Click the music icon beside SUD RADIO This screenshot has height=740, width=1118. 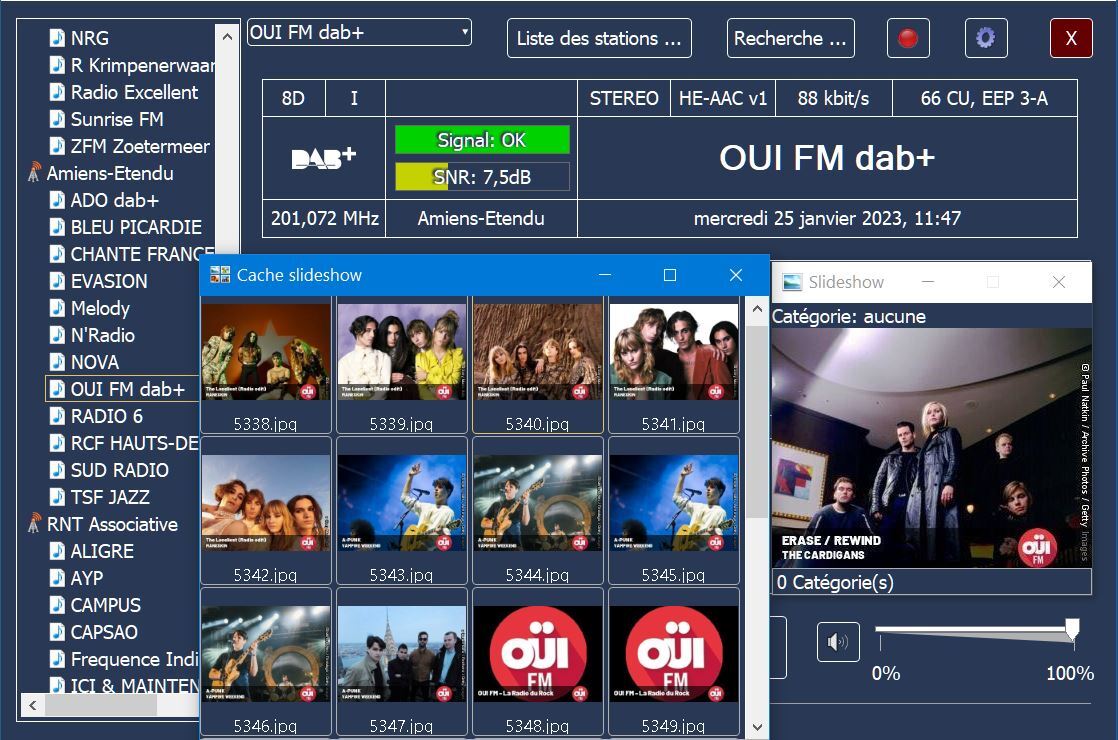57,470
